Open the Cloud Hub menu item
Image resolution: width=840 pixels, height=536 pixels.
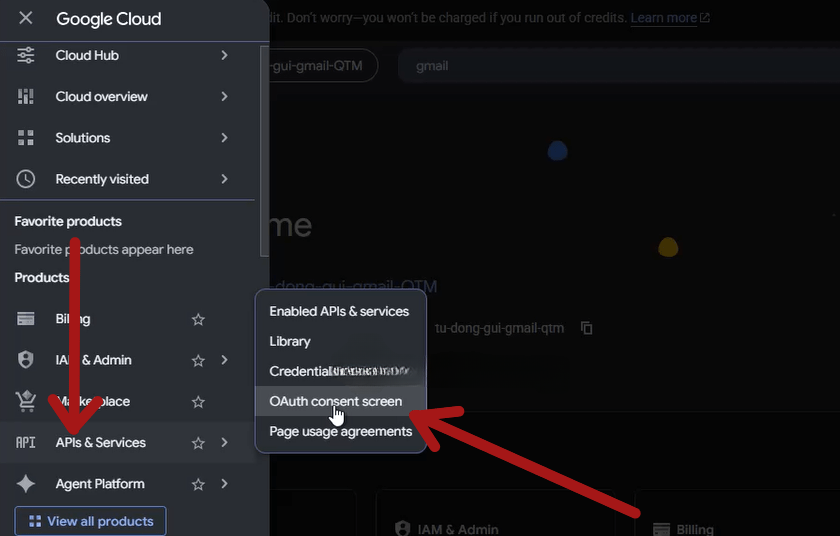(x=127, y=55)
